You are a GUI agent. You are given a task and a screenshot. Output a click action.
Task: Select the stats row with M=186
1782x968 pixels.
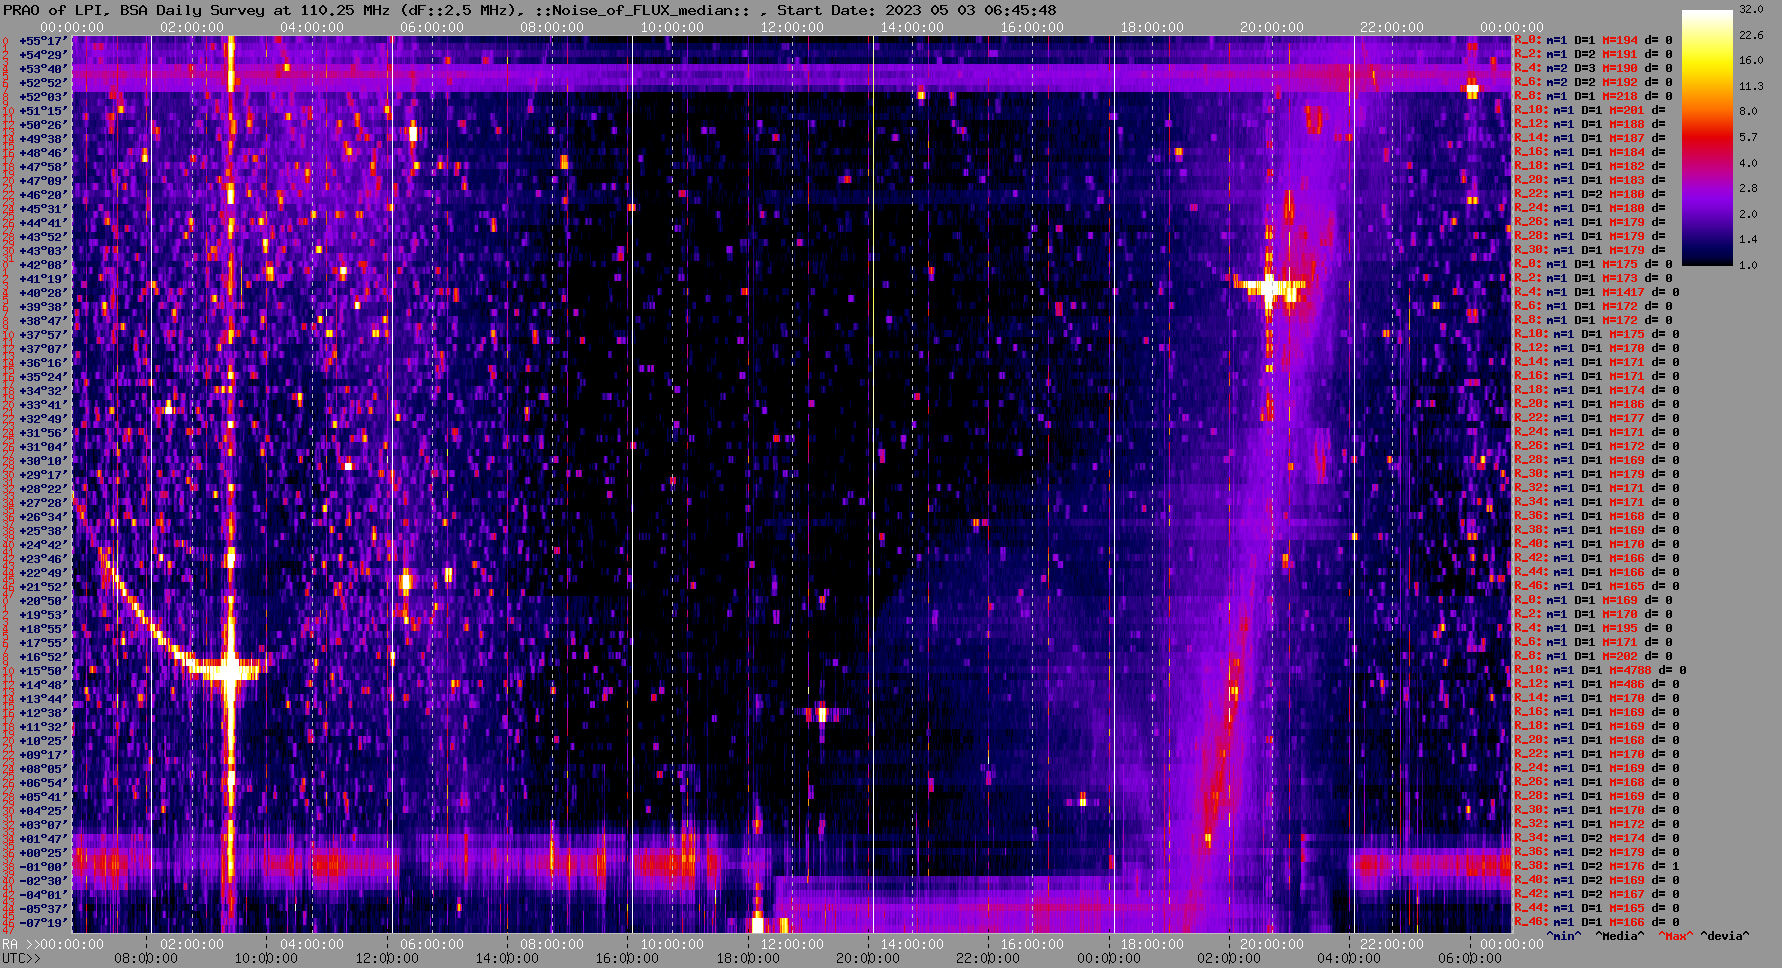tap(1596, 404)
